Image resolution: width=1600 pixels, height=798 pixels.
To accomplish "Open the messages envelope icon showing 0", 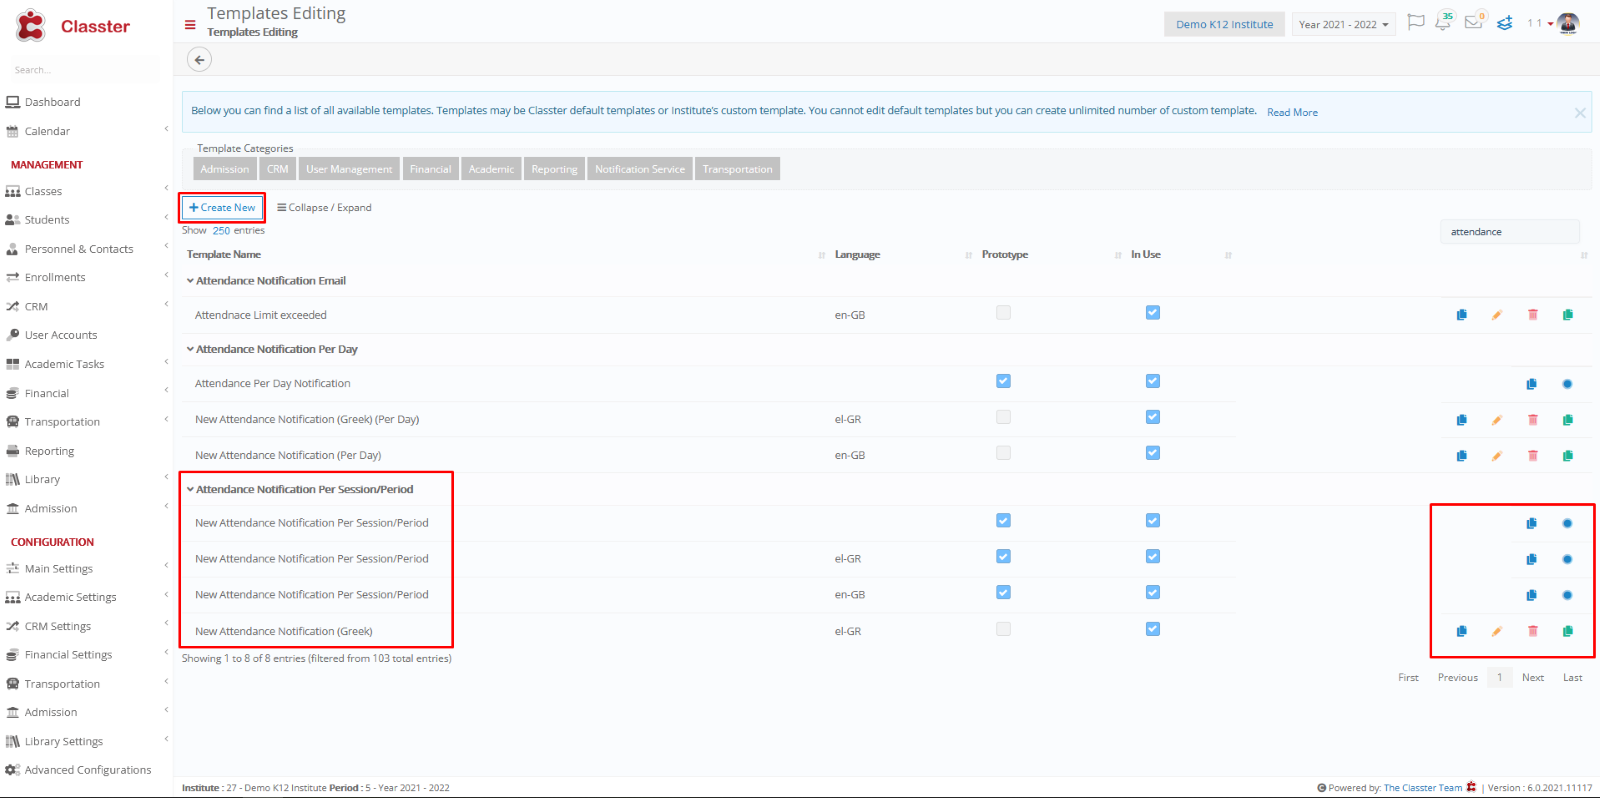I will [x=1474, y=21].
